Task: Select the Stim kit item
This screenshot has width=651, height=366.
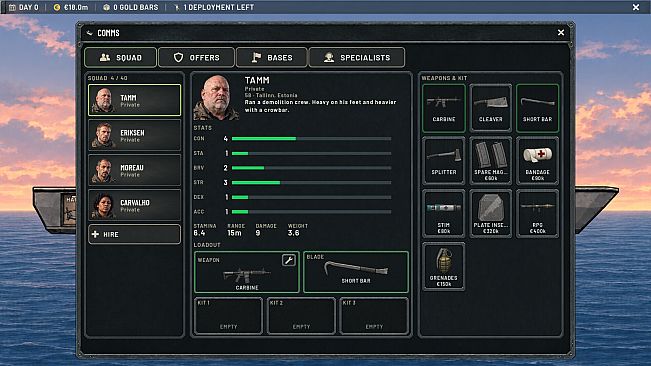Action: (x=444, y=214)
